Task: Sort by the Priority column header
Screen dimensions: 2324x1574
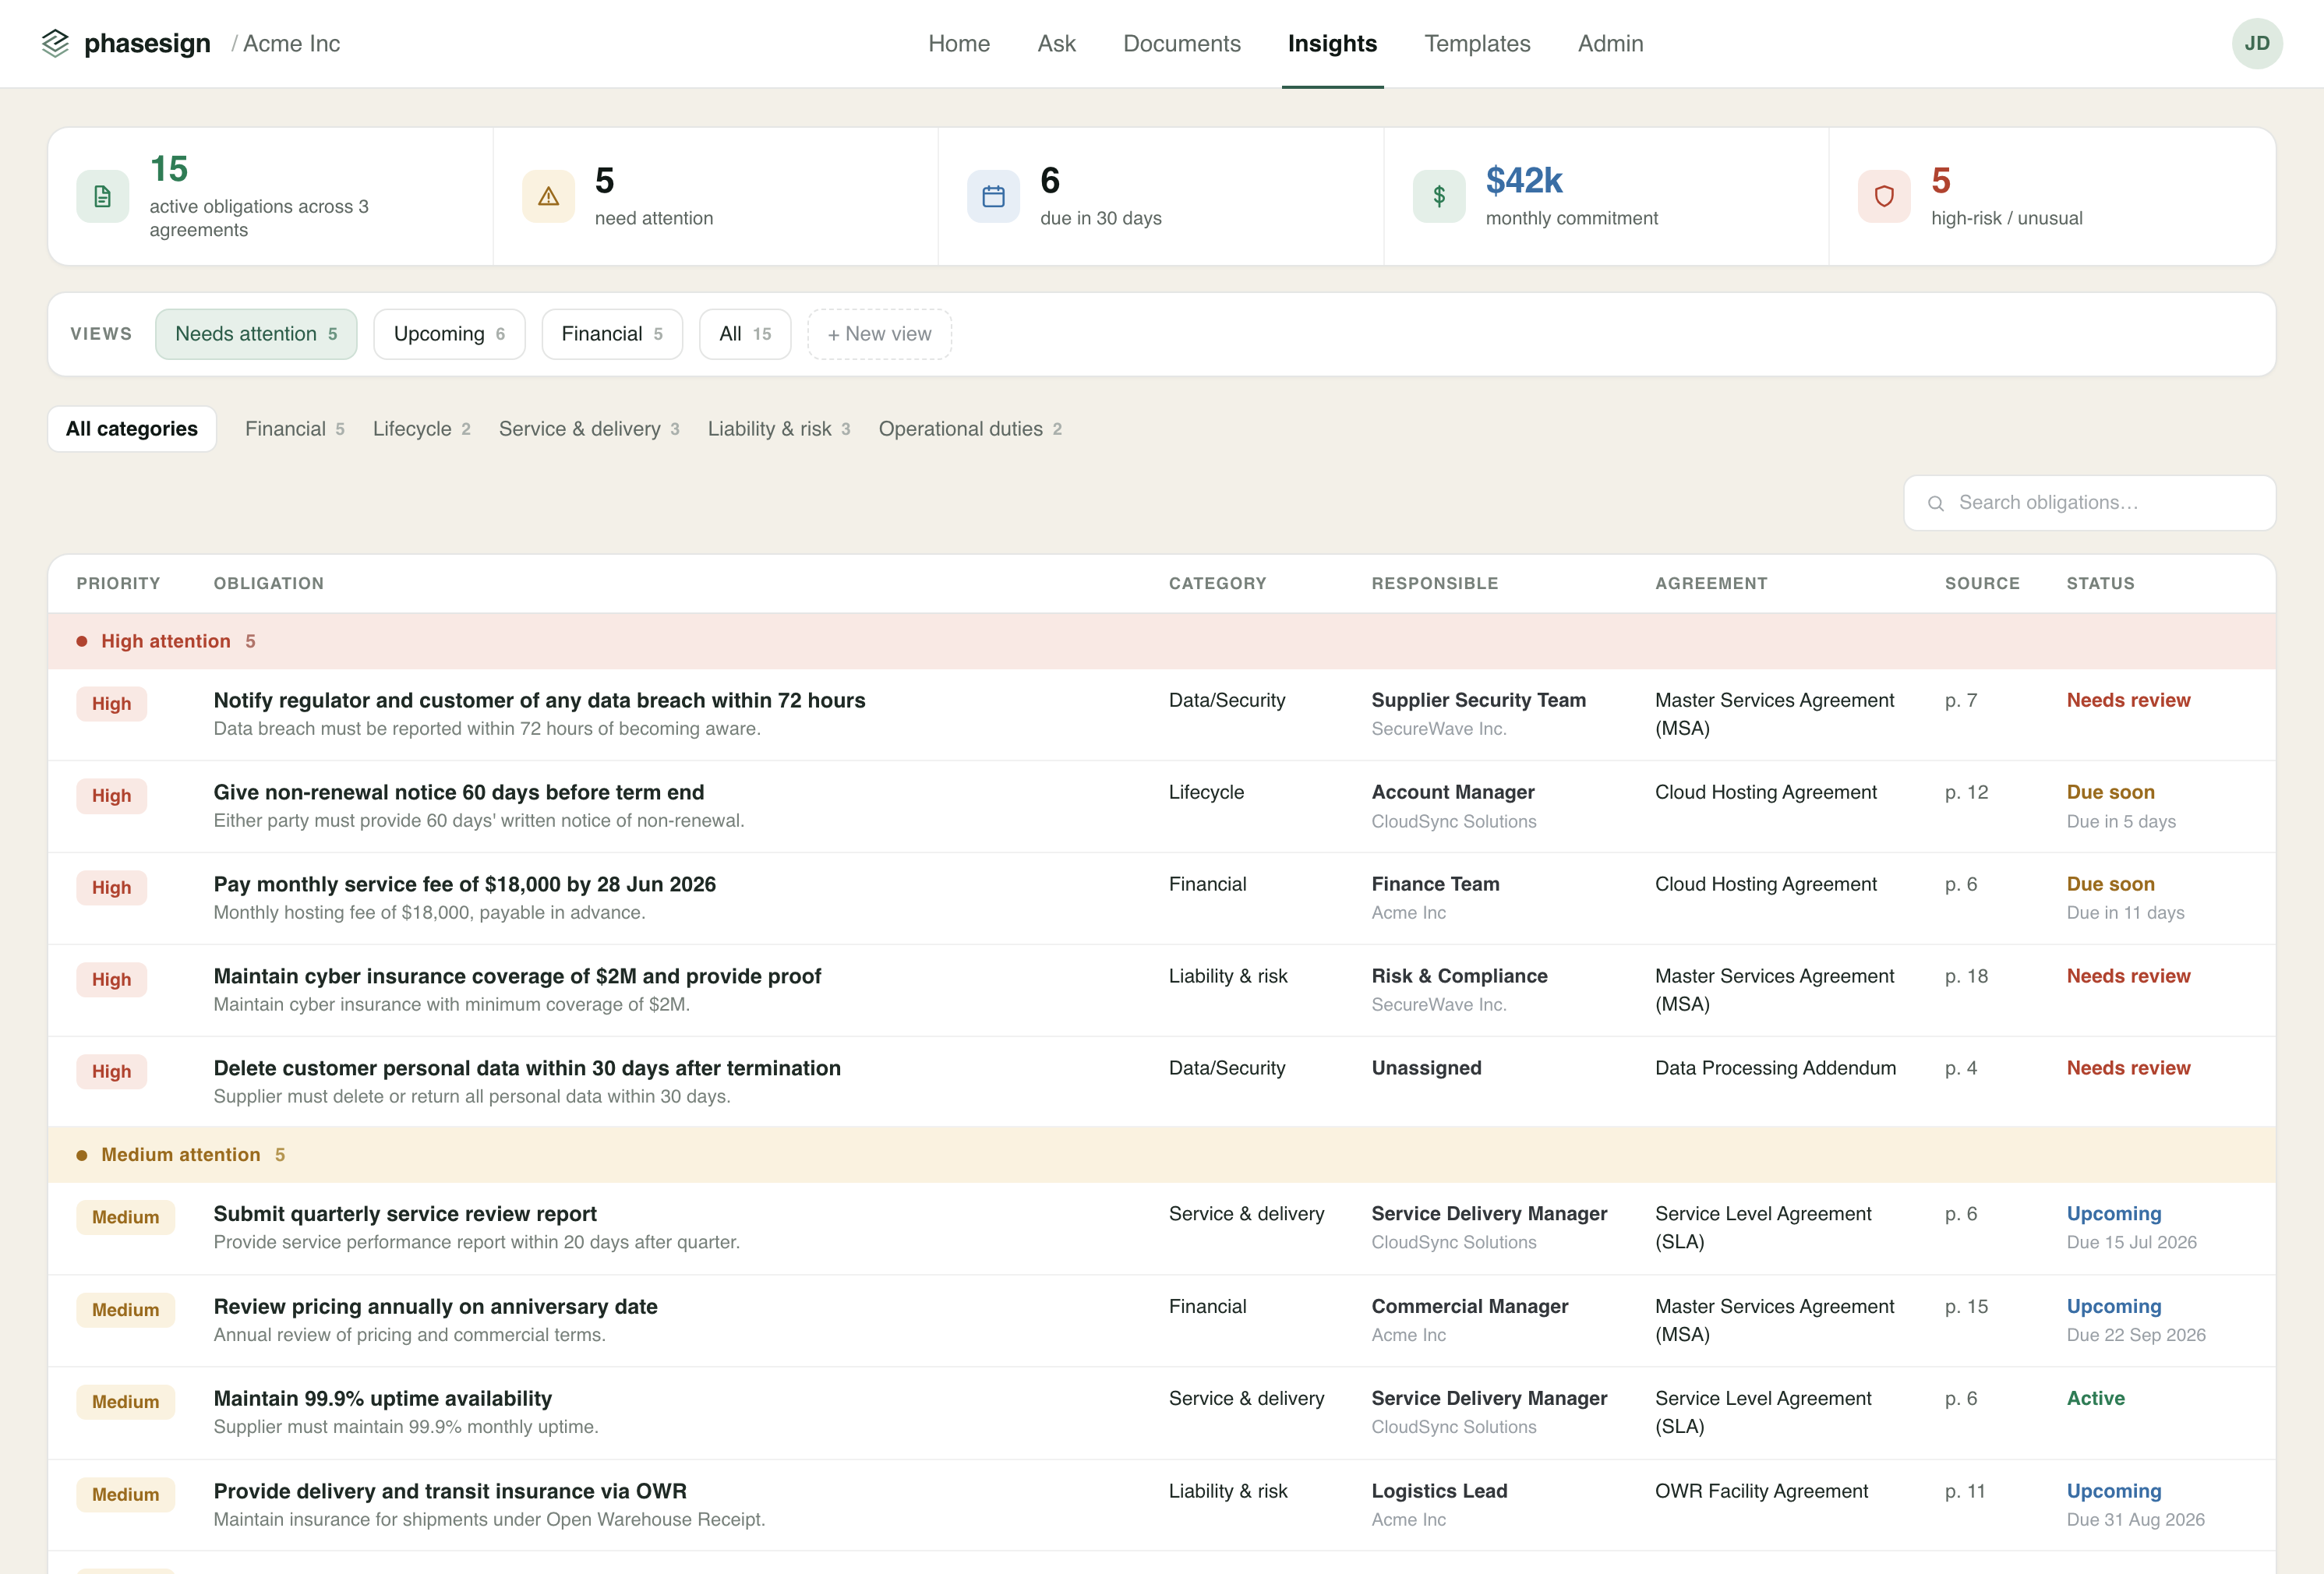Action: pyautogui.click(x=118, y=583)
